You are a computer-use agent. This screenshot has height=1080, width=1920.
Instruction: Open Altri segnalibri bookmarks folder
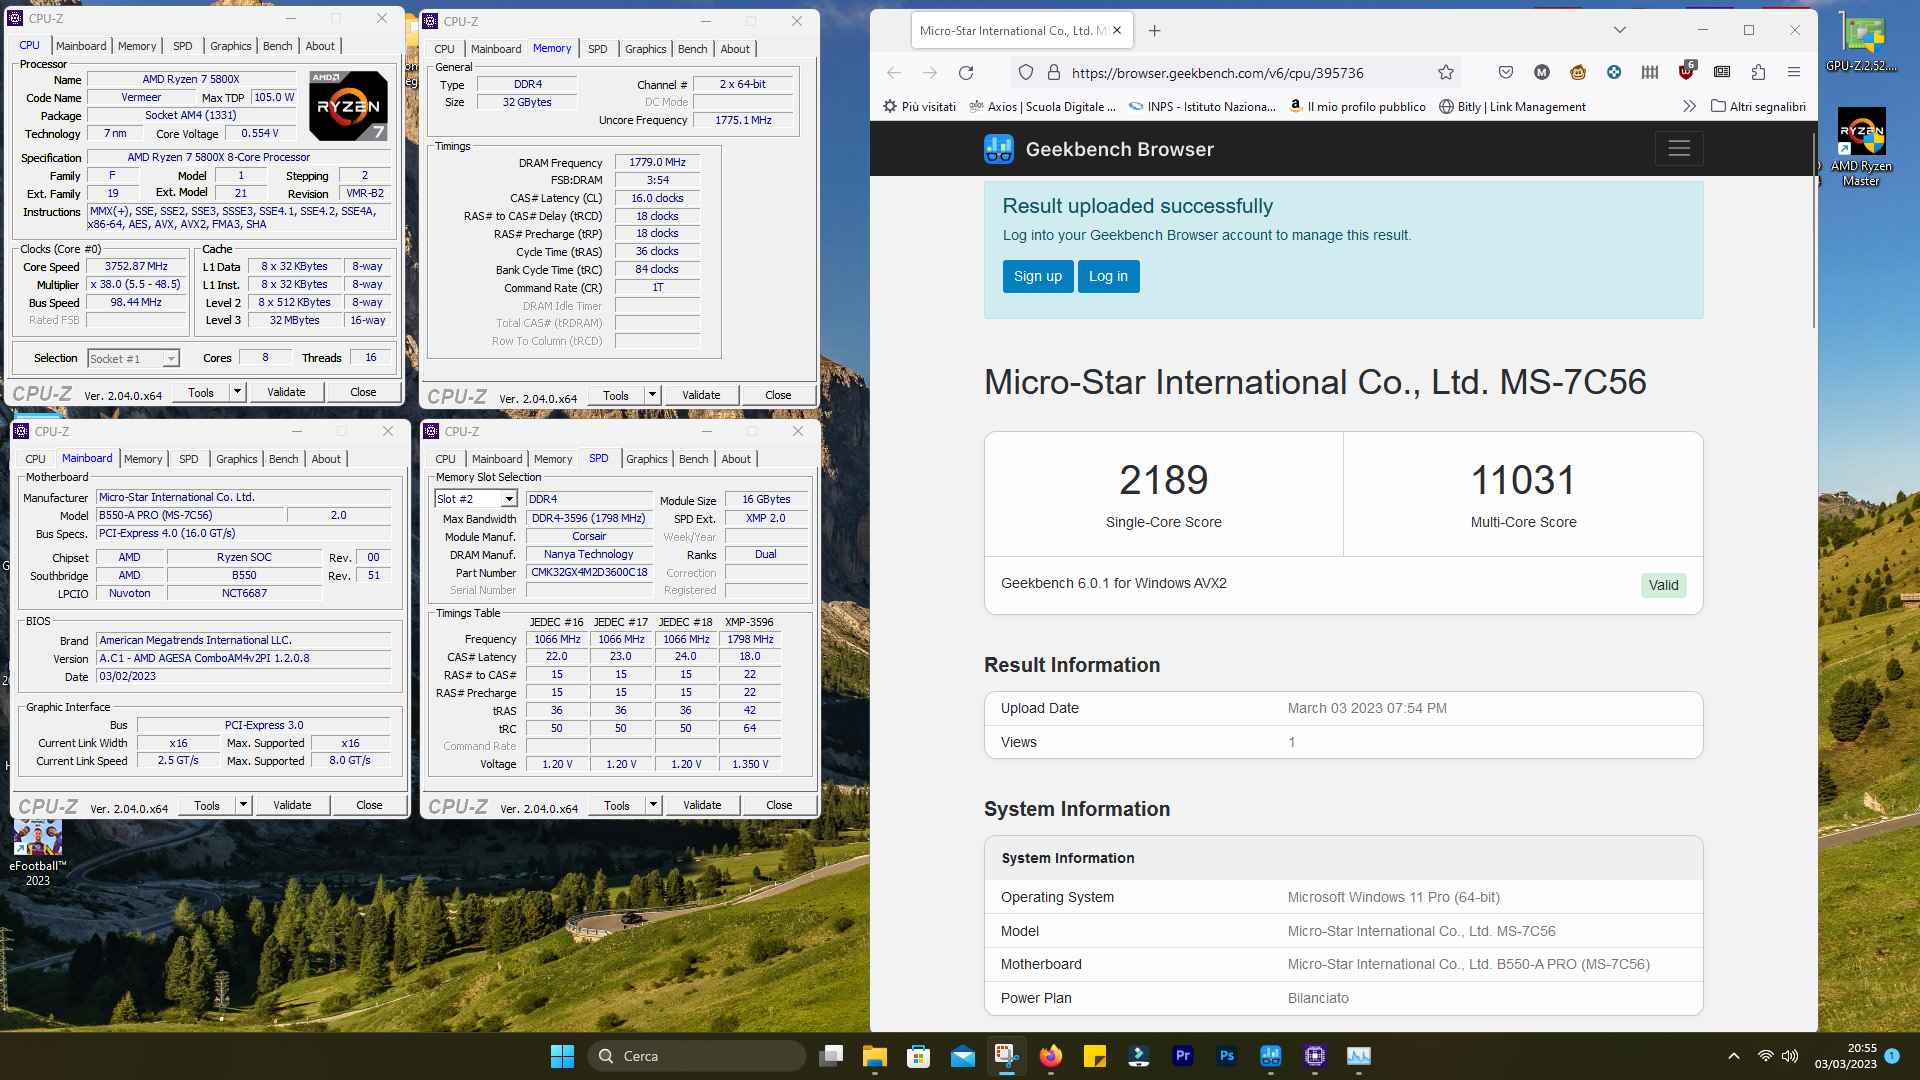(1758, 106)
